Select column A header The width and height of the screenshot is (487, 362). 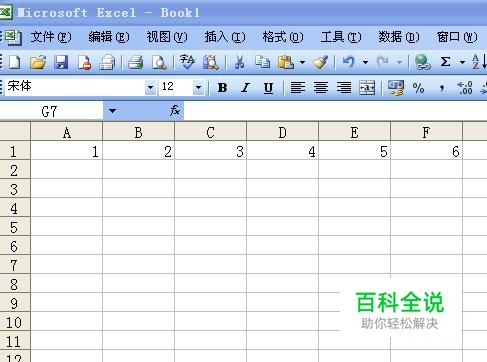67,132
